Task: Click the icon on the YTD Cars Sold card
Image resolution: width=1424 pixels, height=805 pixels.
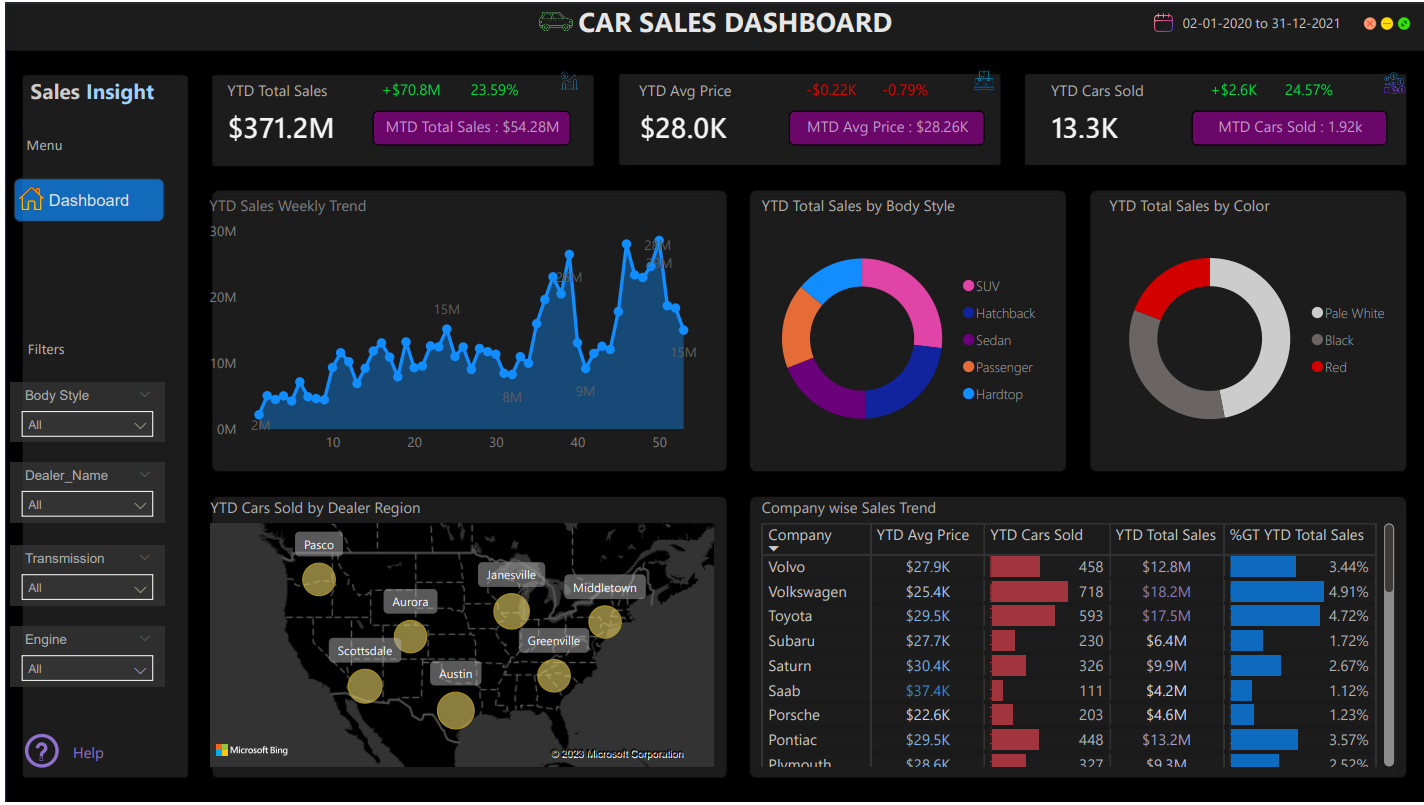Action: pyautogui.click(x=1393, y=85)
